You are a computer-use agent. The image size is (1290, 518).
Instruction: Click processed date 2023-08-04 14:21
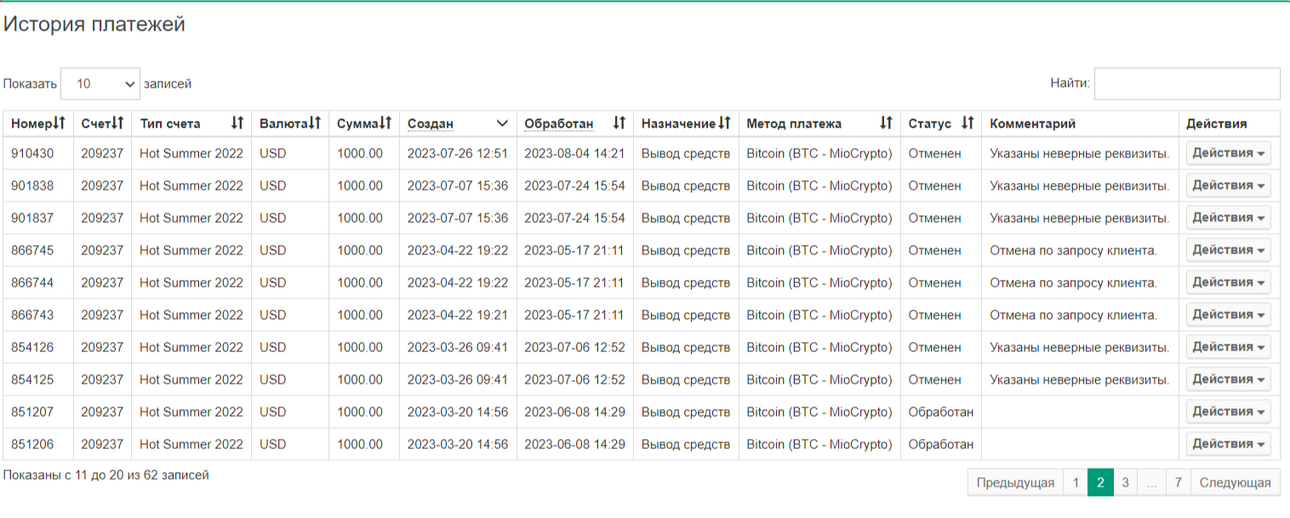pyautogui.click(x=575, y=153)
